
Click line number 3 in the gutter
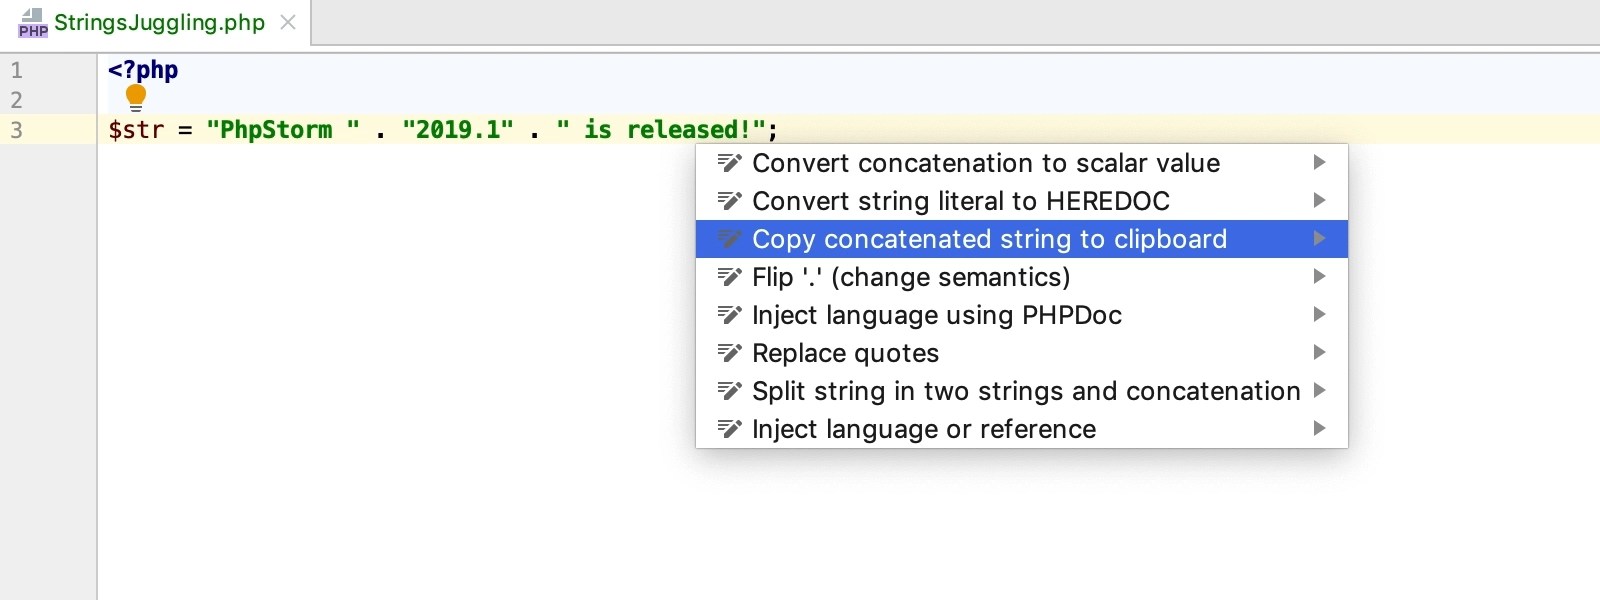pyautogui.click(x=16, y=130)
